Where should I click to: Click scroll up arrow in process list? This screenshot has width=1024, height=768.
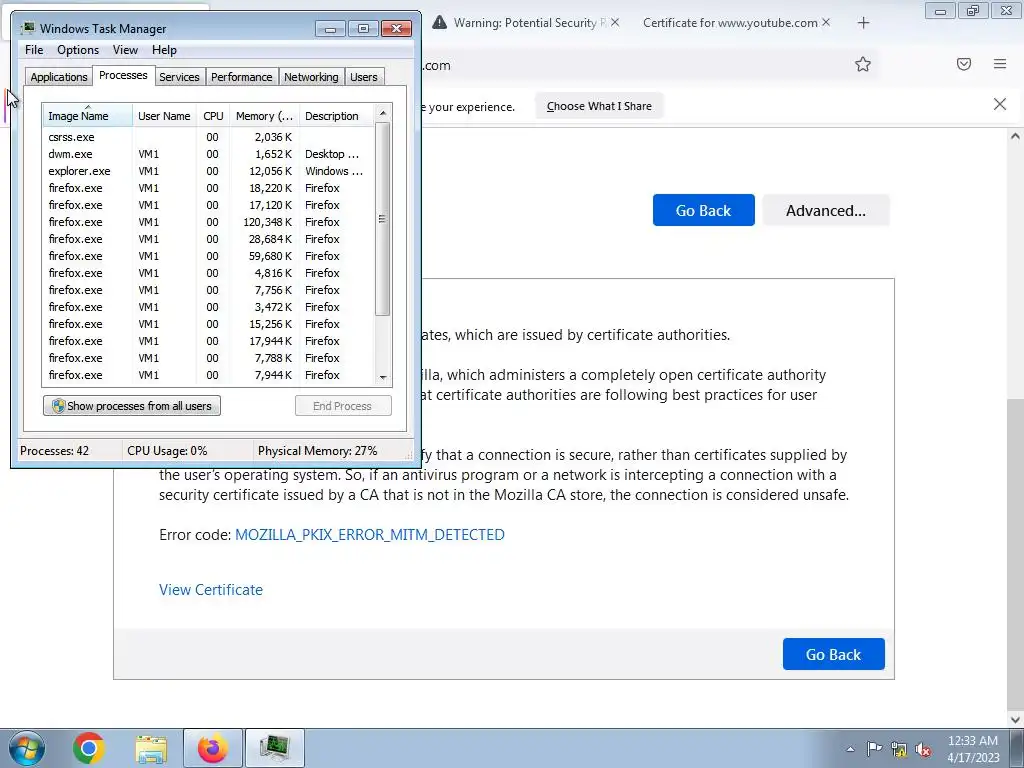coord(383,113)
